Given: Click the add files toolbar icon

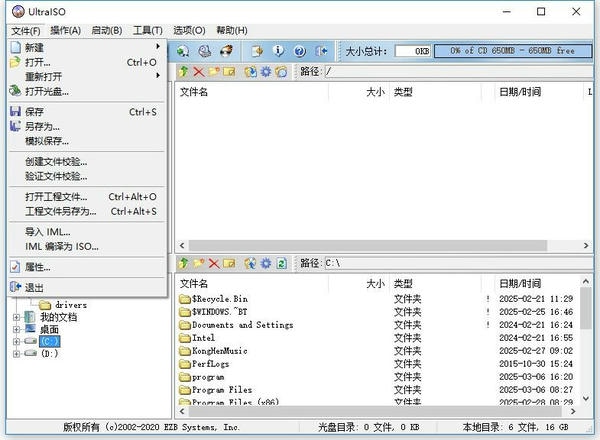Looking at the screenshot, I should (257, 51).
